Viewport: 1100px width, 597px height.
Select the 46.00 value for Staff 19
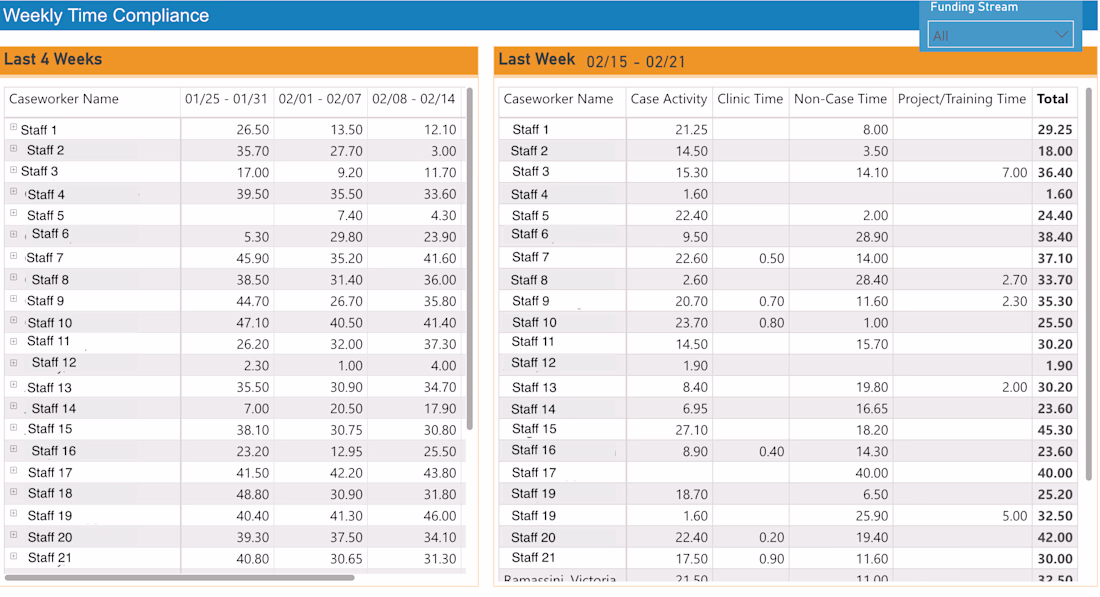click(x=440, y=516)
